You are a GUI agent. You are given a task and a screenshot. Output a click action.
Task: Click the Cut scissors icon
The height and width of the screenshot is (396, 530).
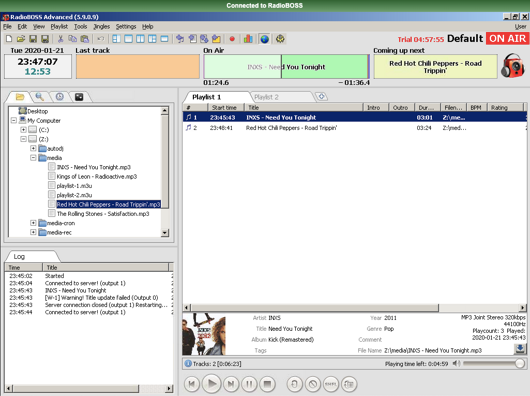tap(61, 39)
